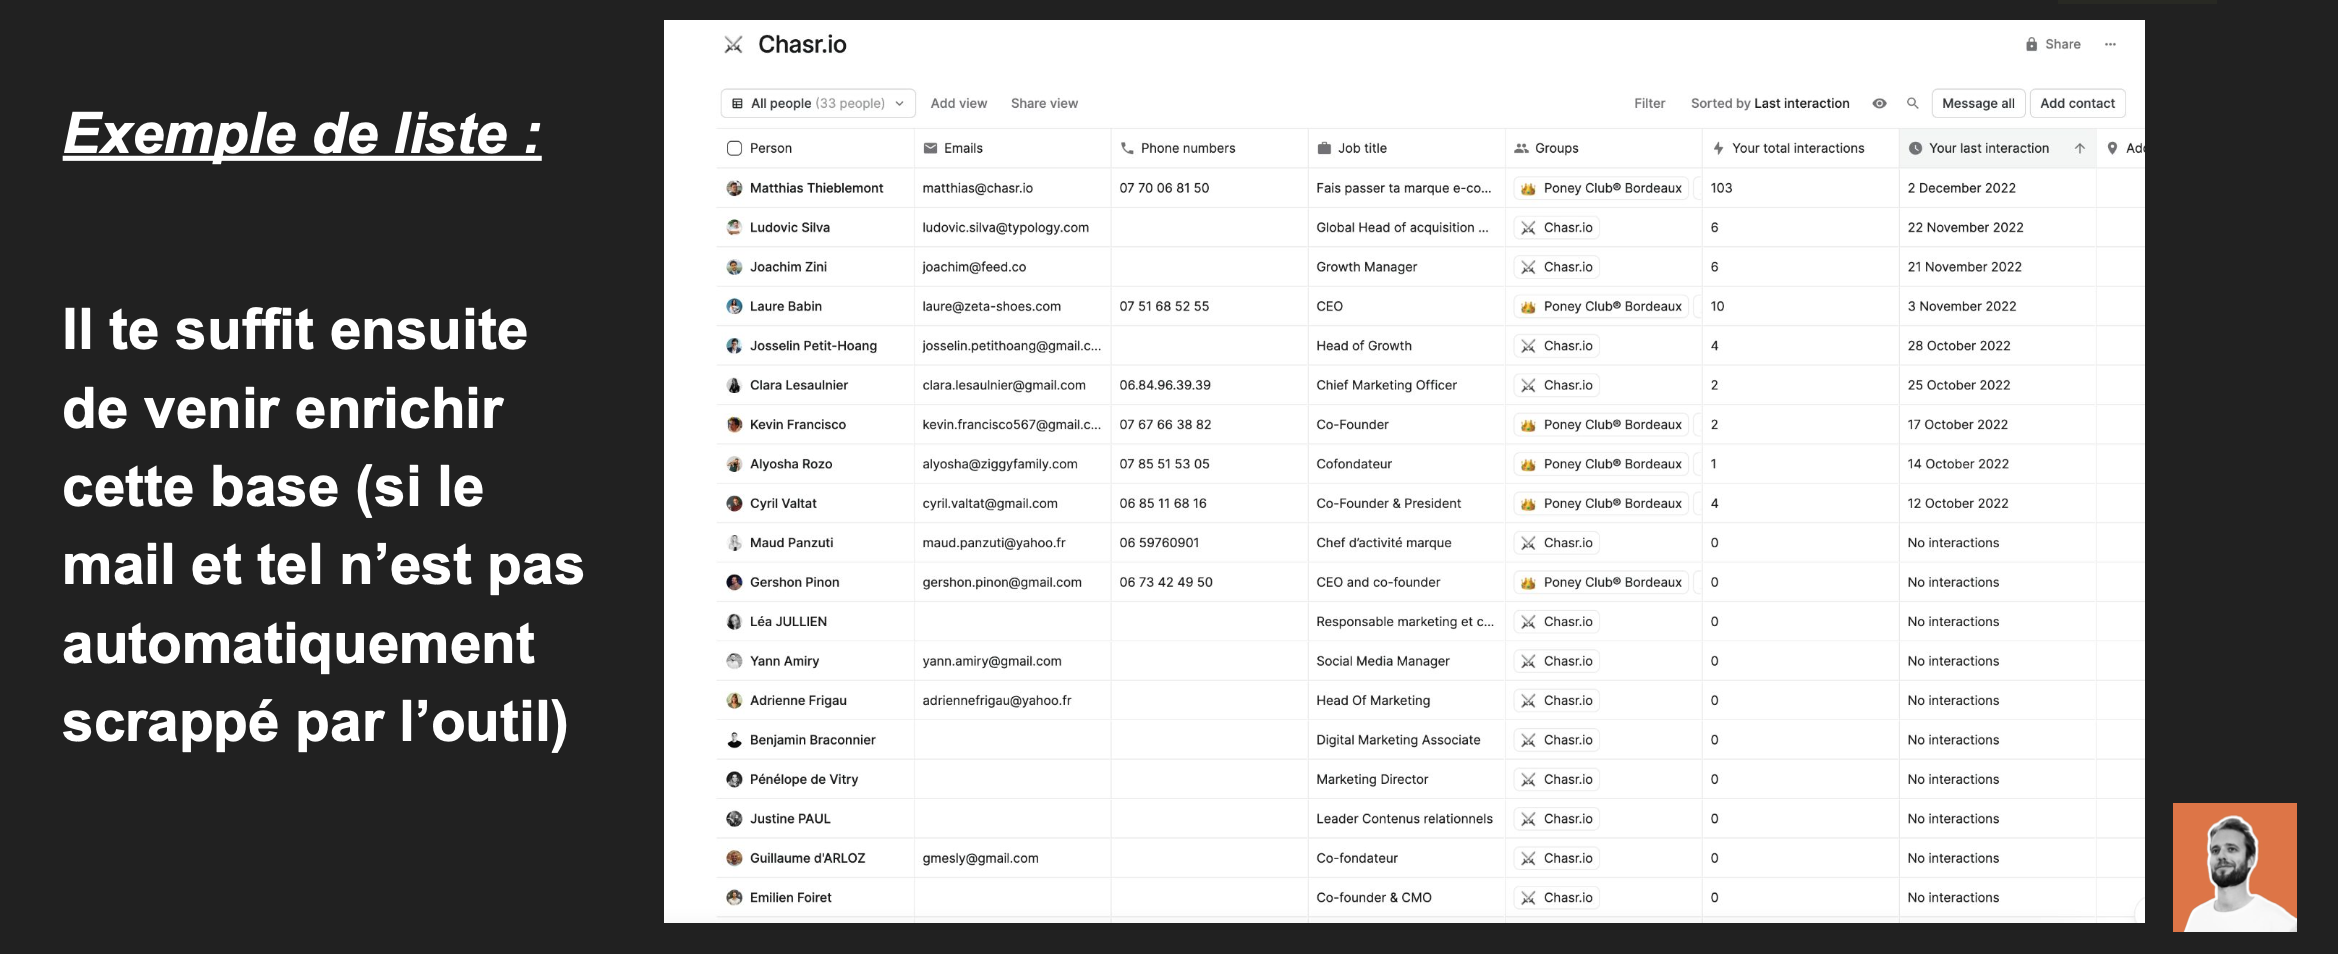Click Benjamin Braconnier's avatar icon
Image resolution: width=2338 pixels, height=954 pixels.
(x=734, y=740)
